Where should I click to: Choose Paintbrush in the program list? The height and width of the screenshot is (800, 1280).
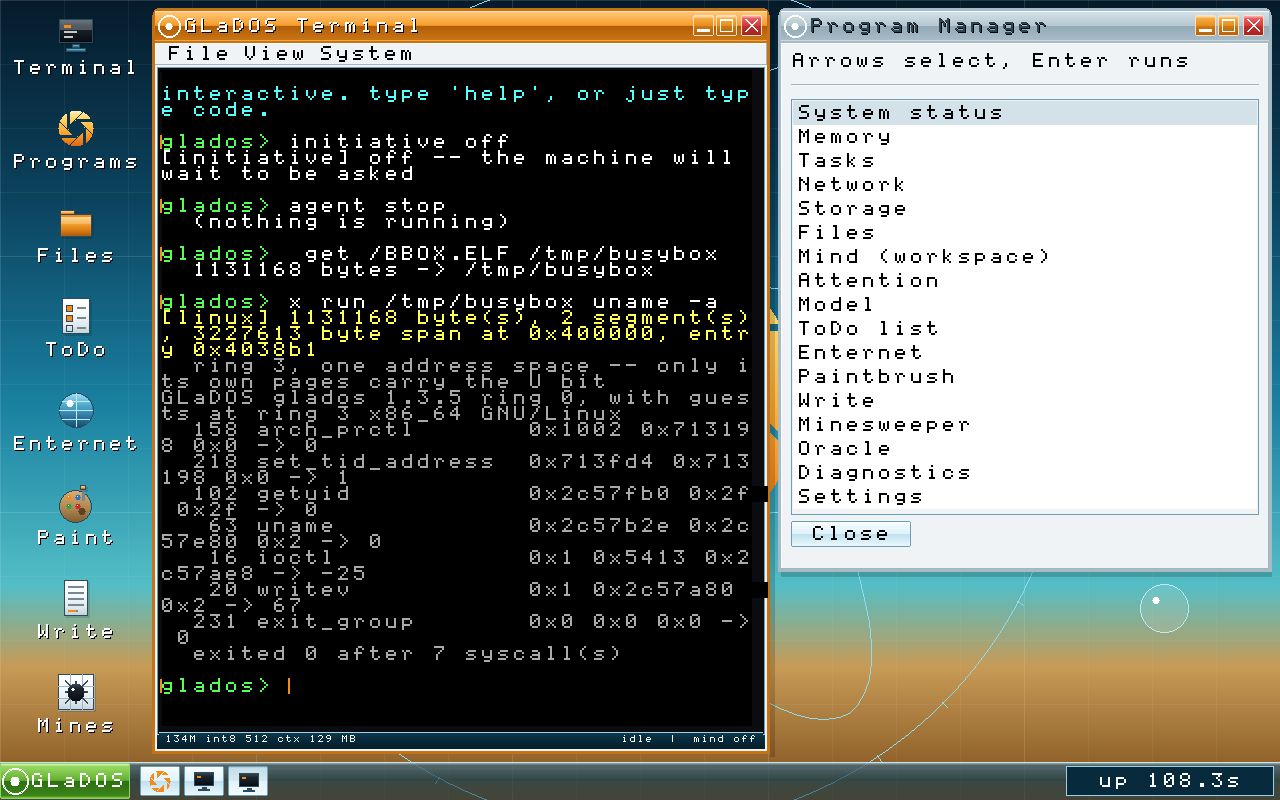(1024, 377)
